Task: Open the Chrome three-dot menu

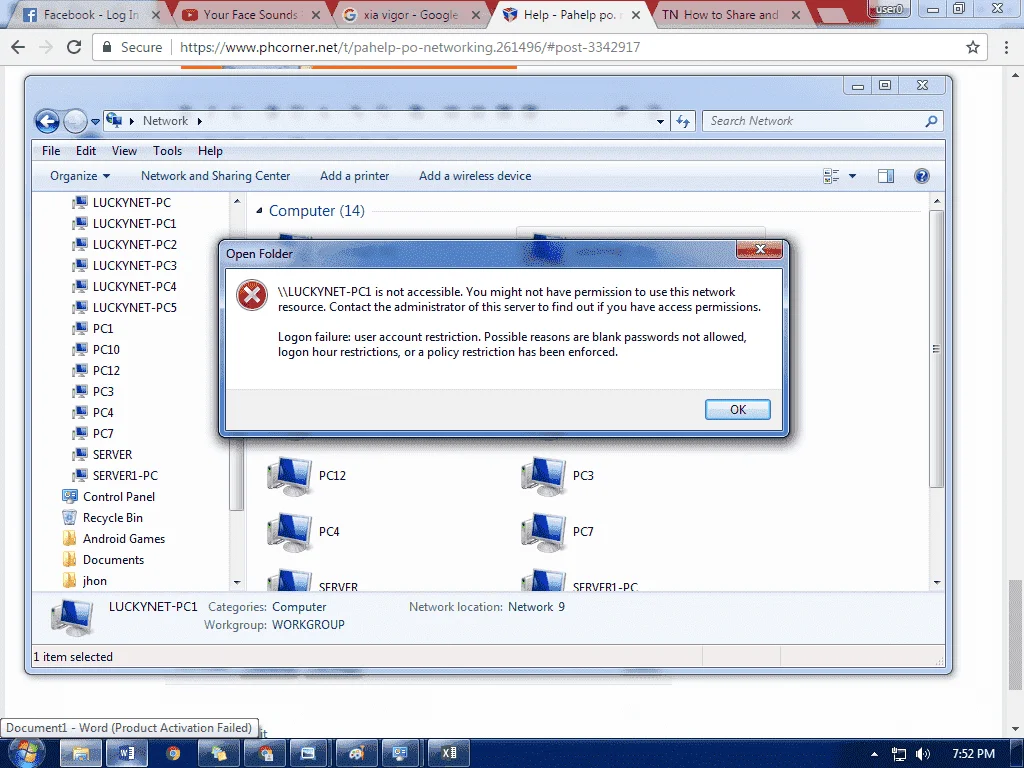Action: point(1006,47)
